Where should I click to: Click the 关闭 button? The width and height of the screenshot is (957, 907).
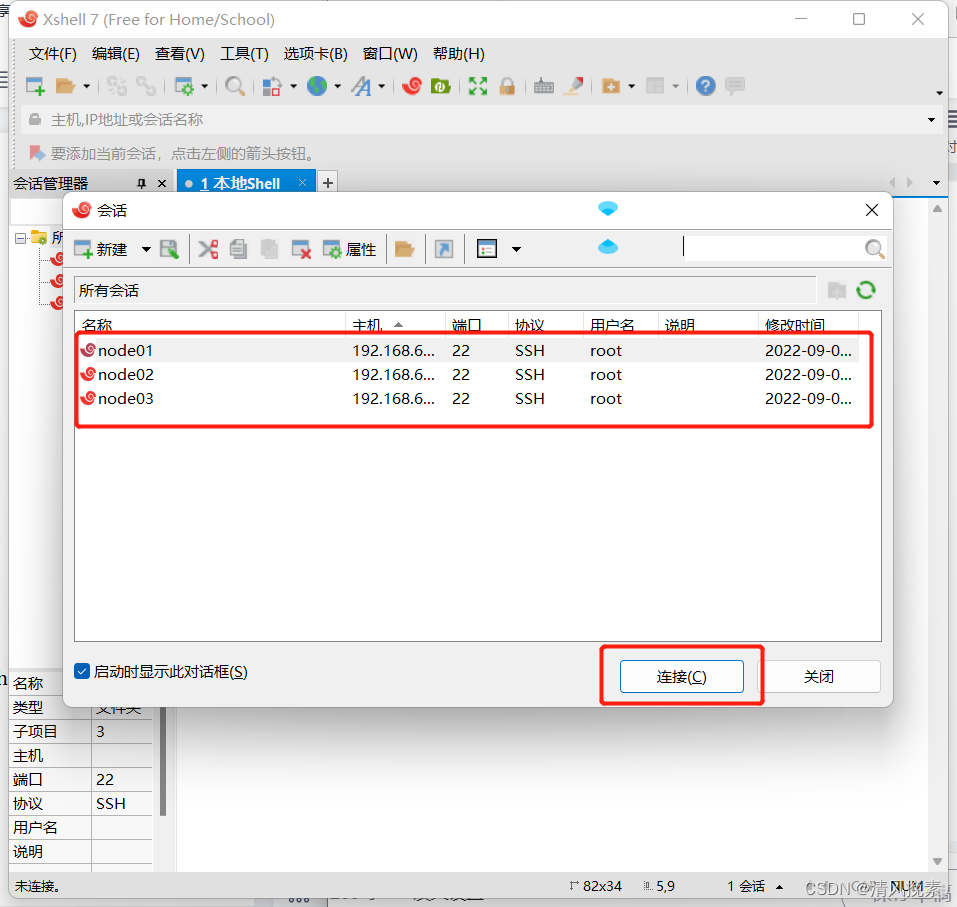pyautogui.click(x=820, y=676)
